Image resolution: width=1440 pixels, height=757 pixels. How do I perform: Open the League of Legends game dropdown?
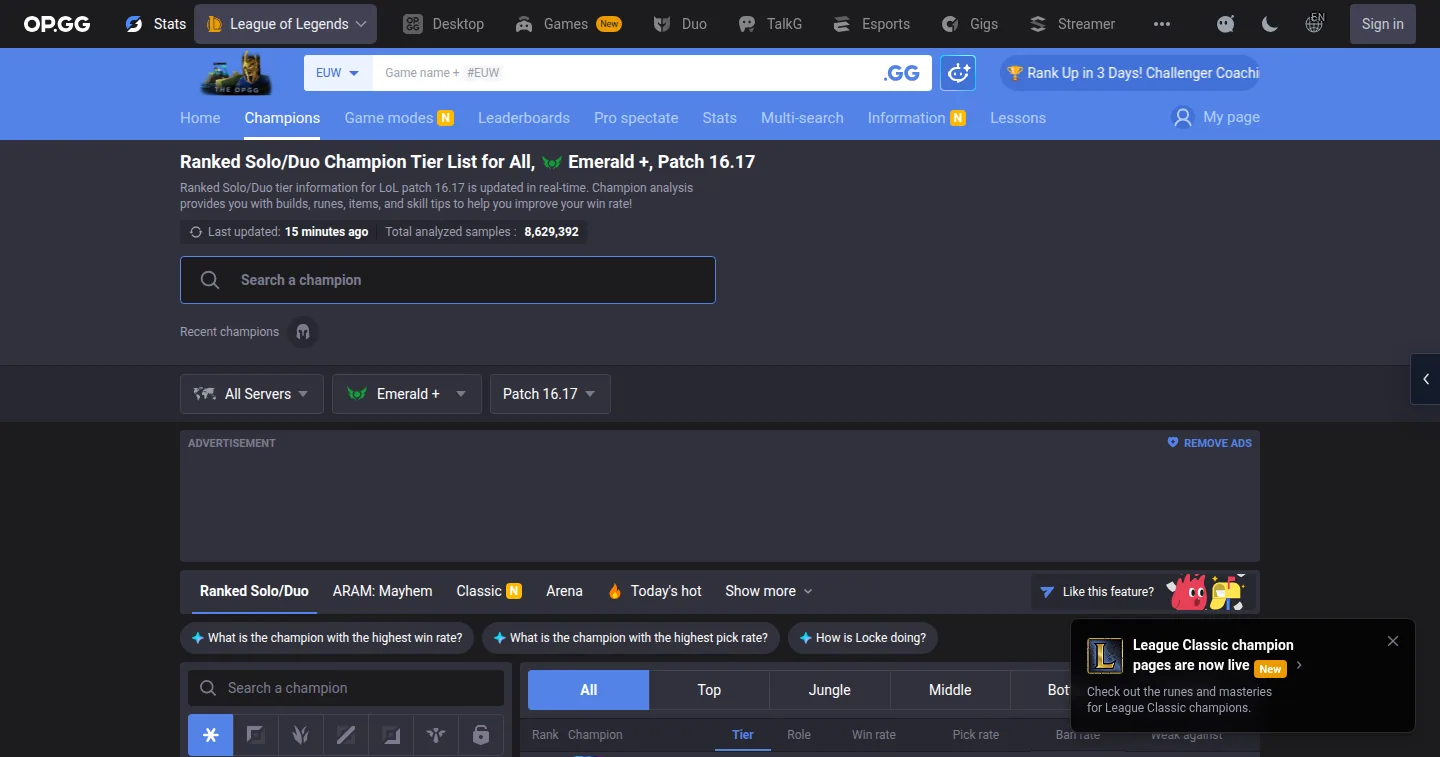point(286,24)
